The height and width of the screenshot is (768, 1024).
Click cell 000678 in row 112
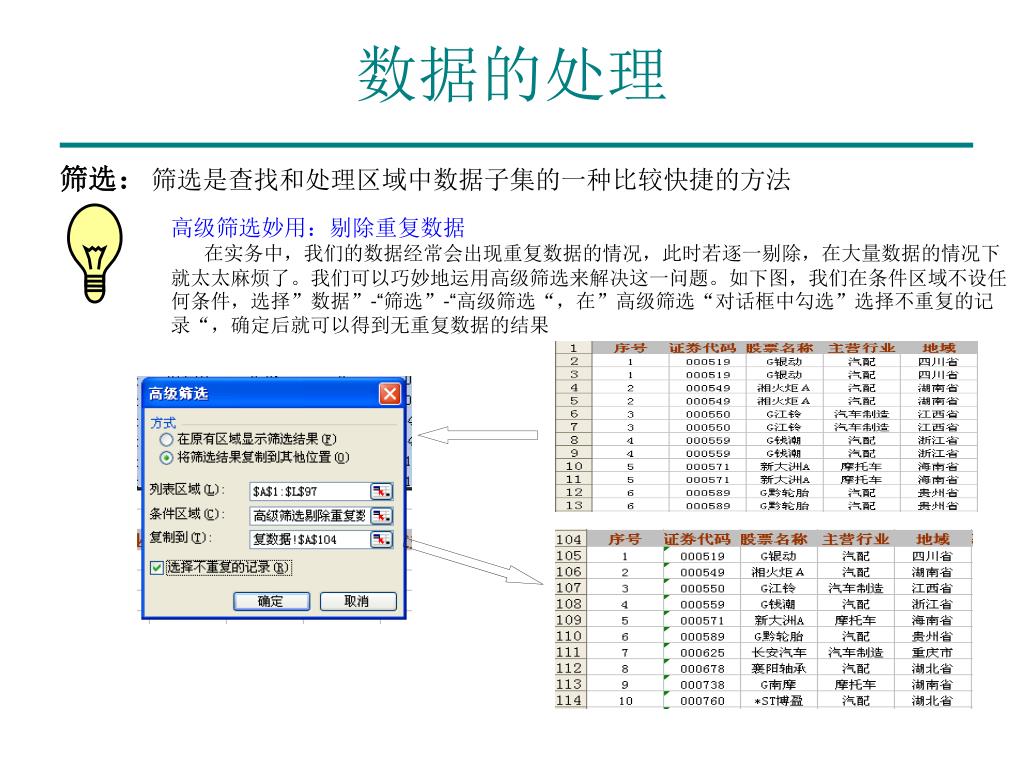pos(703,669)
